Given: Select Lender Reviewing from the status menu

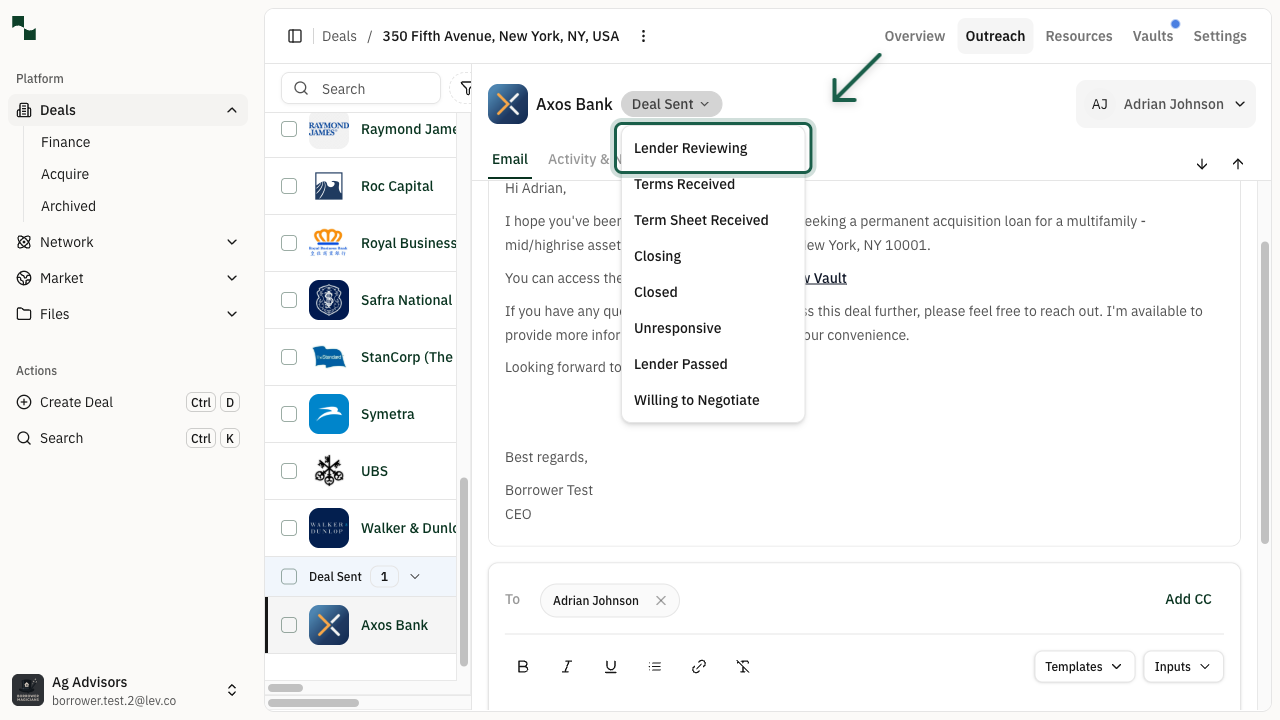Looking at the screenshot, I should click(x=690, y=148).
